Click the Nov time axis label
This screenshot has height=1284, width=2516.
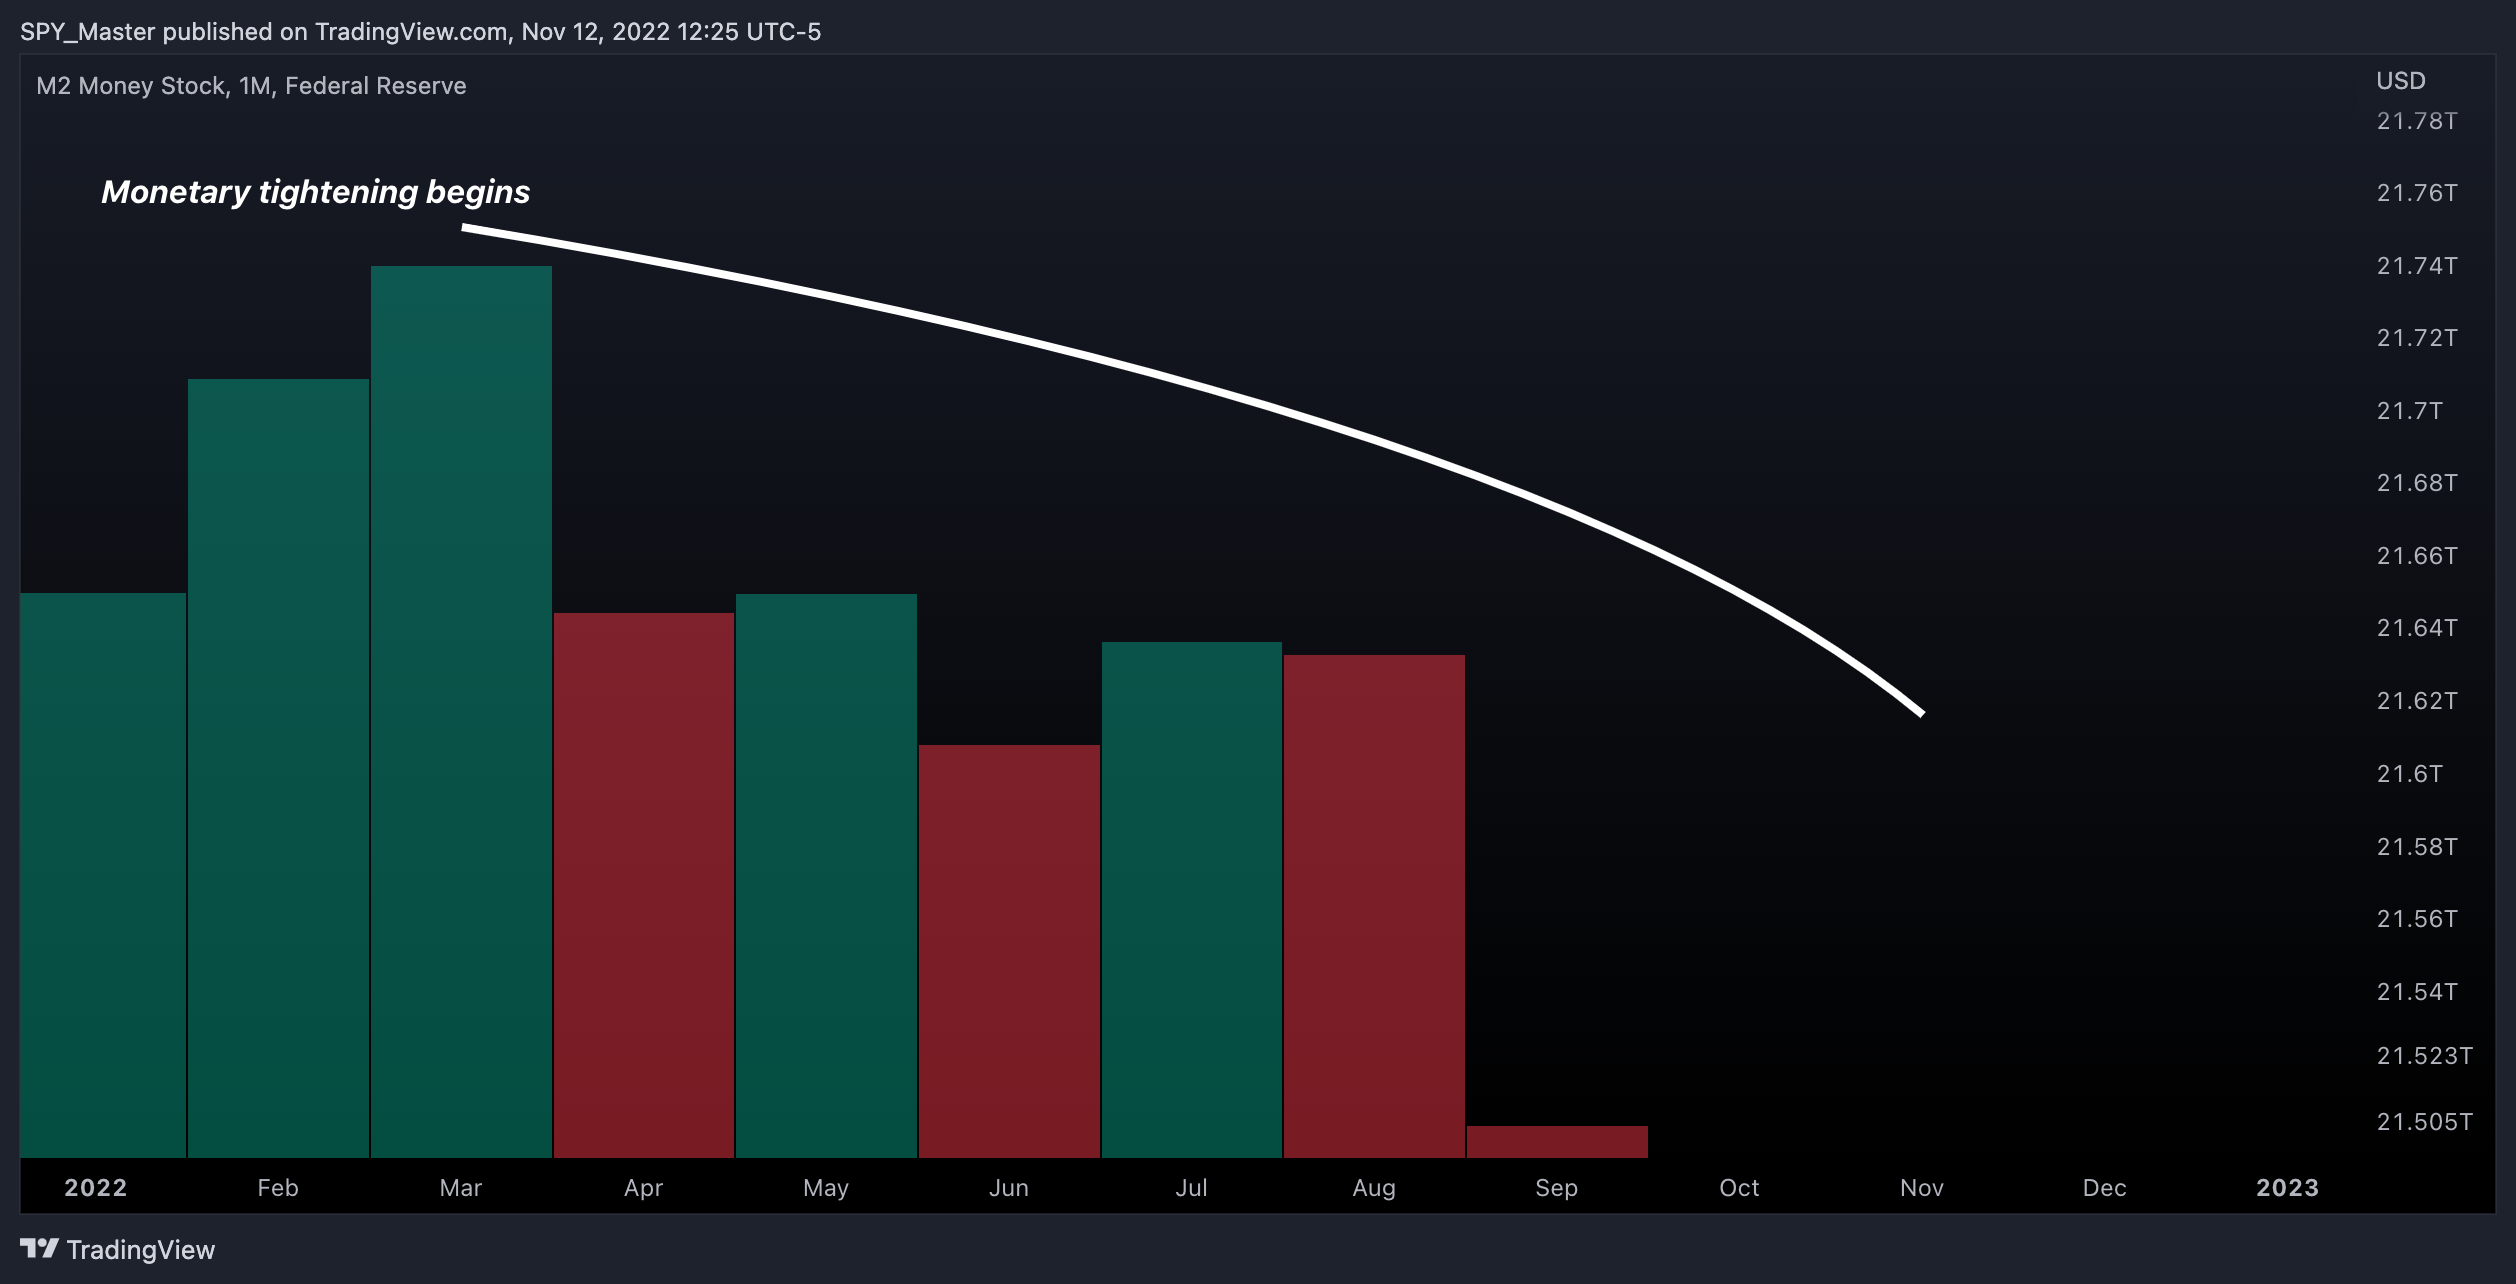click(x=1922, y=1188)
